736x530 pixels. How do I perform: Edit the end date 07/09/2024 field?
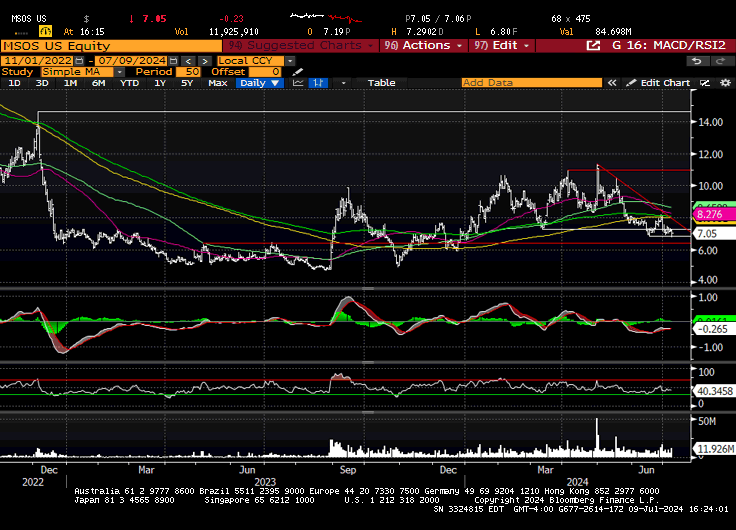pos(132,61)
